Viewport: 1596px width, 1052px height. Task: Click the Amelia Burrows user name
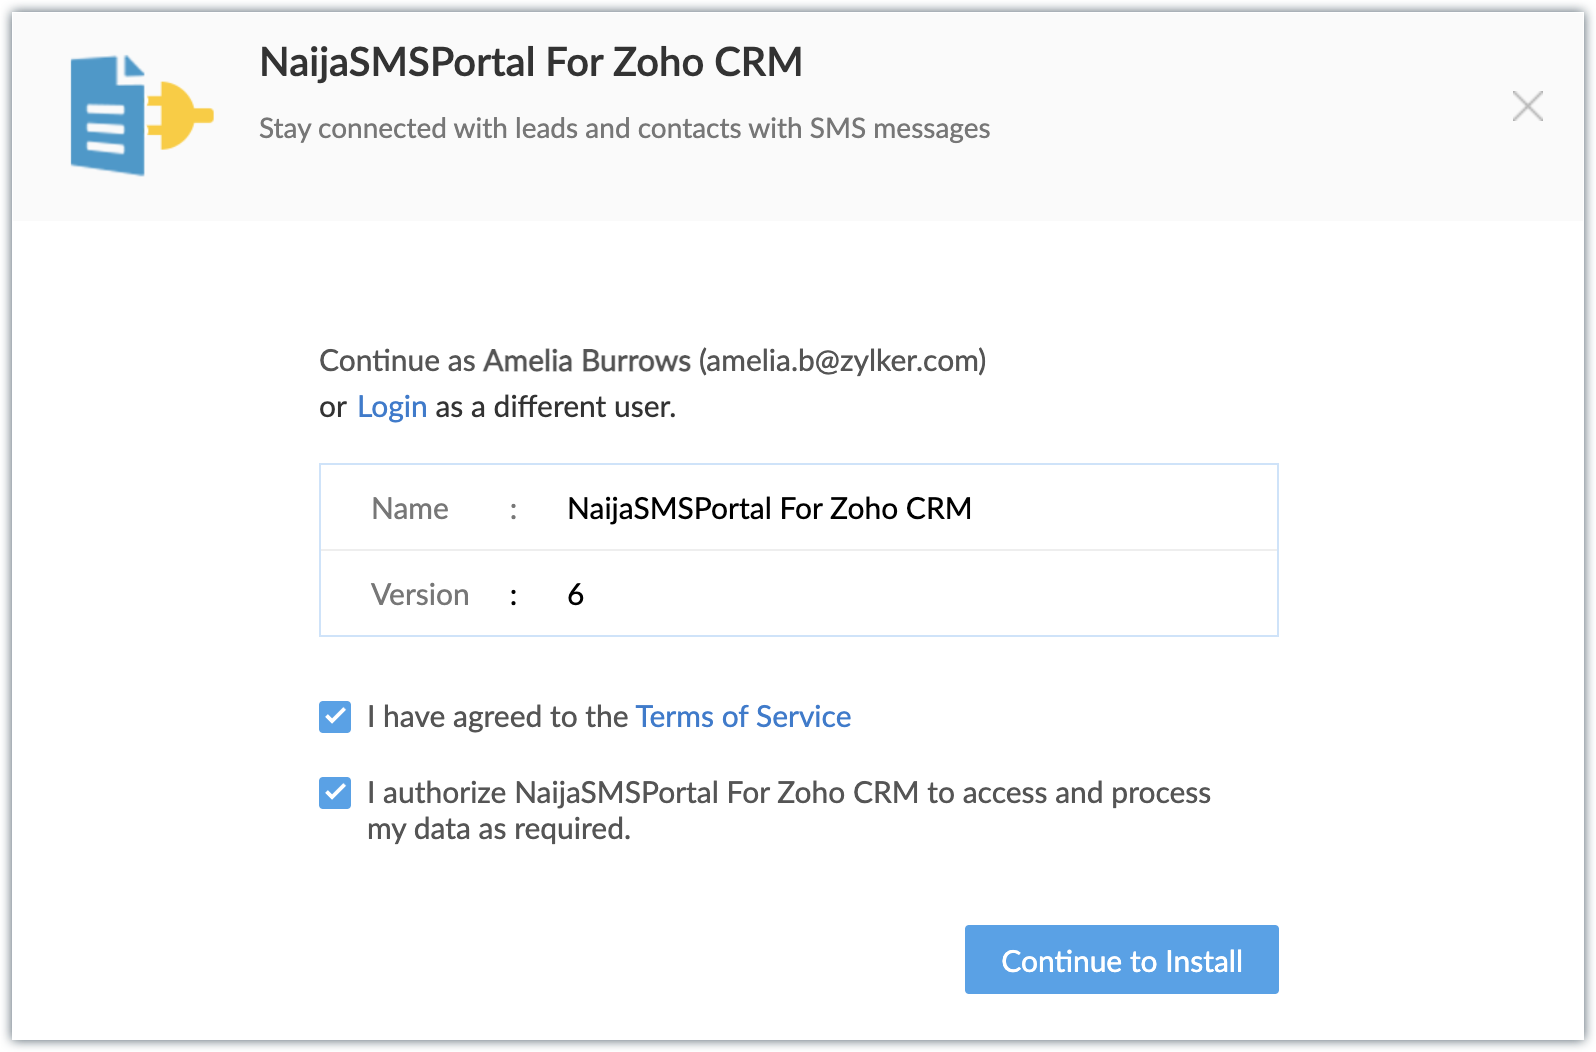587,361
